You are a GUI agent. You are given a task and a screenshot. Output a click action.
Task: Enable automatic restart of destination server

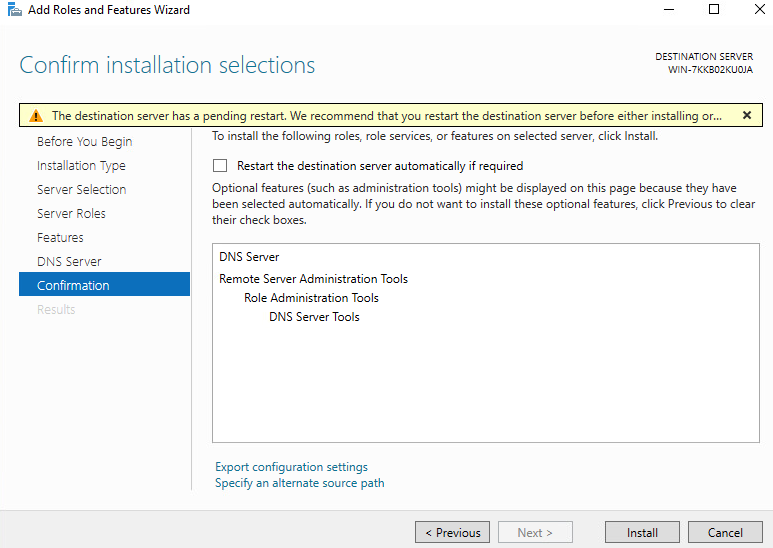(220, 166)
